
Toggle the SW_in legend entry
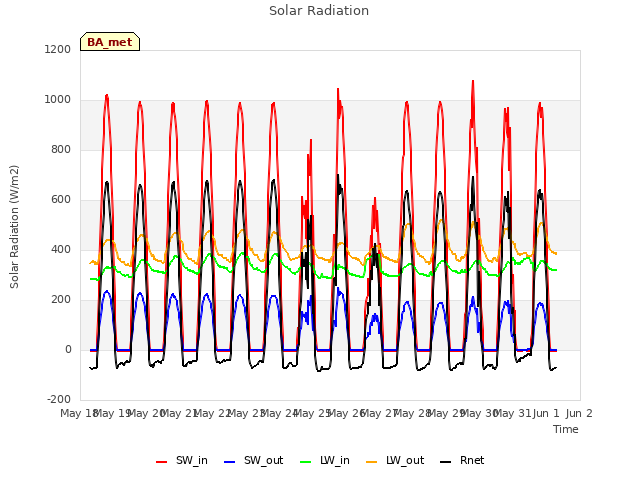[x=182, y=461]
